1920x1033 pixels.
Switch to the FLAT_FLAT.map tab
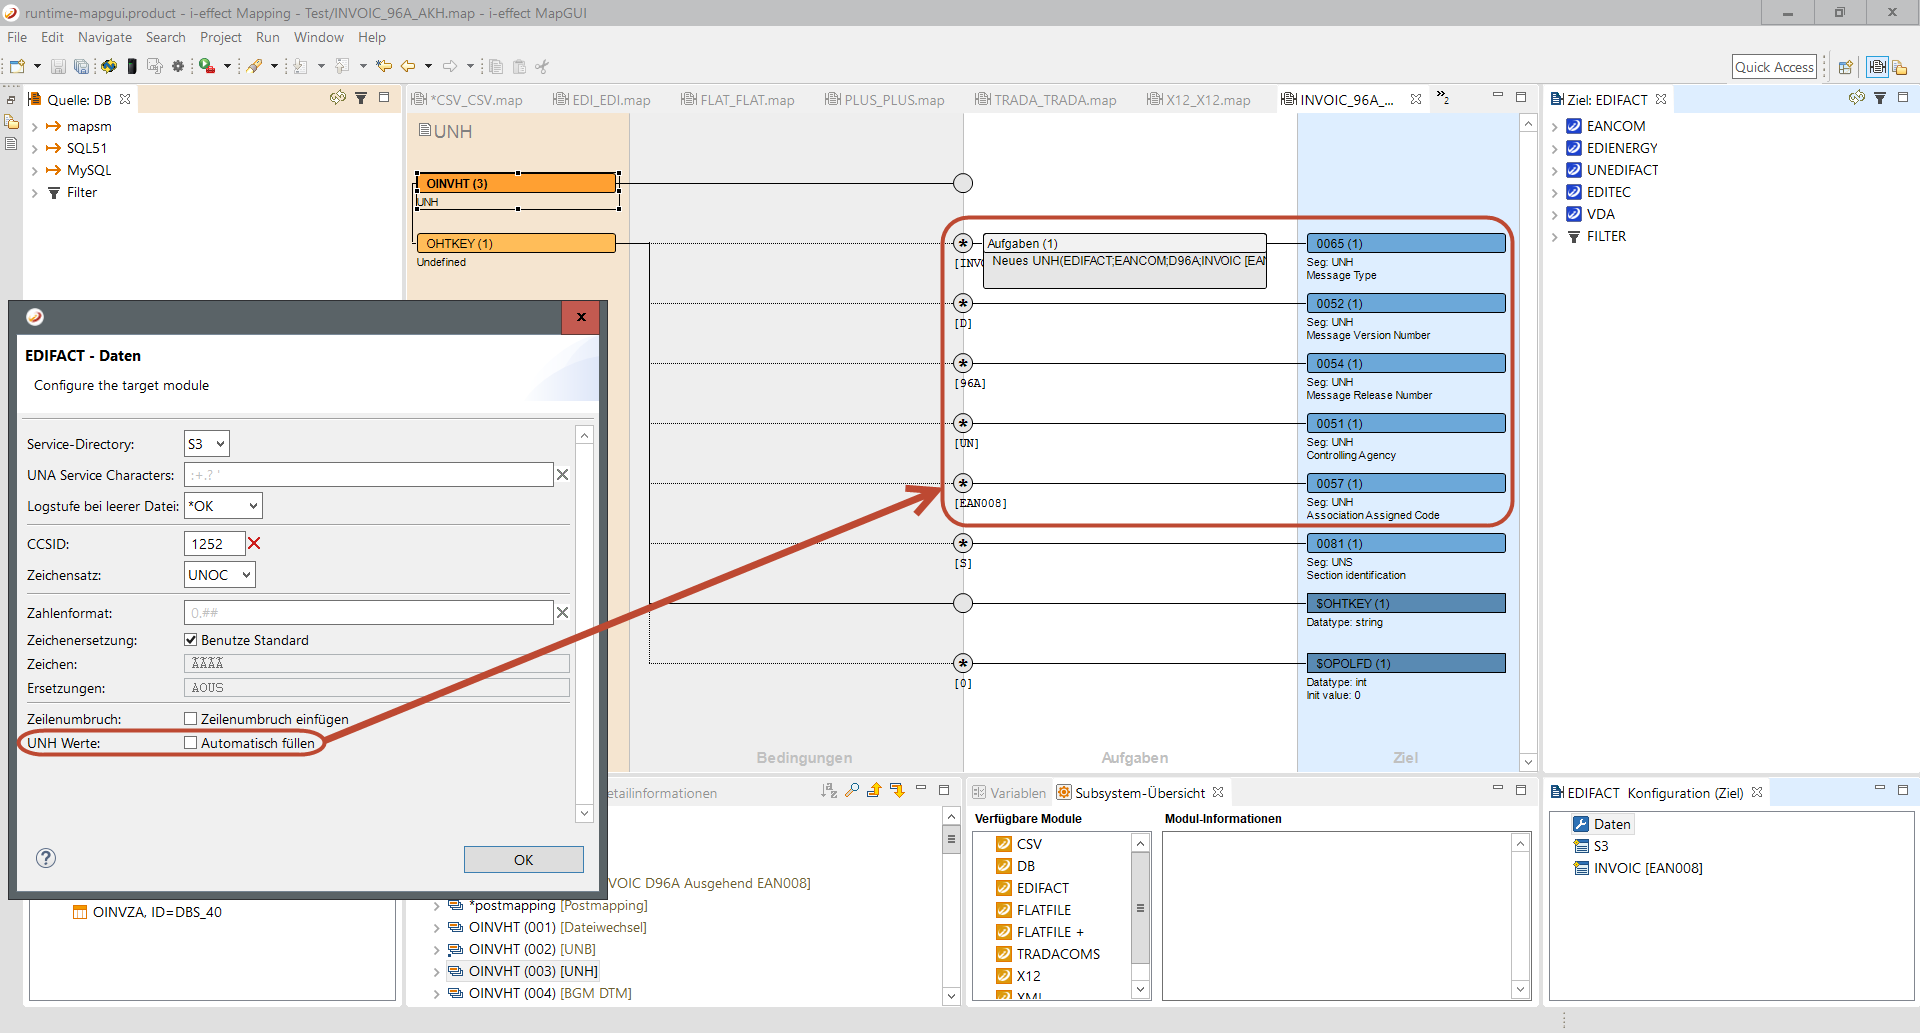coord(746,100)
